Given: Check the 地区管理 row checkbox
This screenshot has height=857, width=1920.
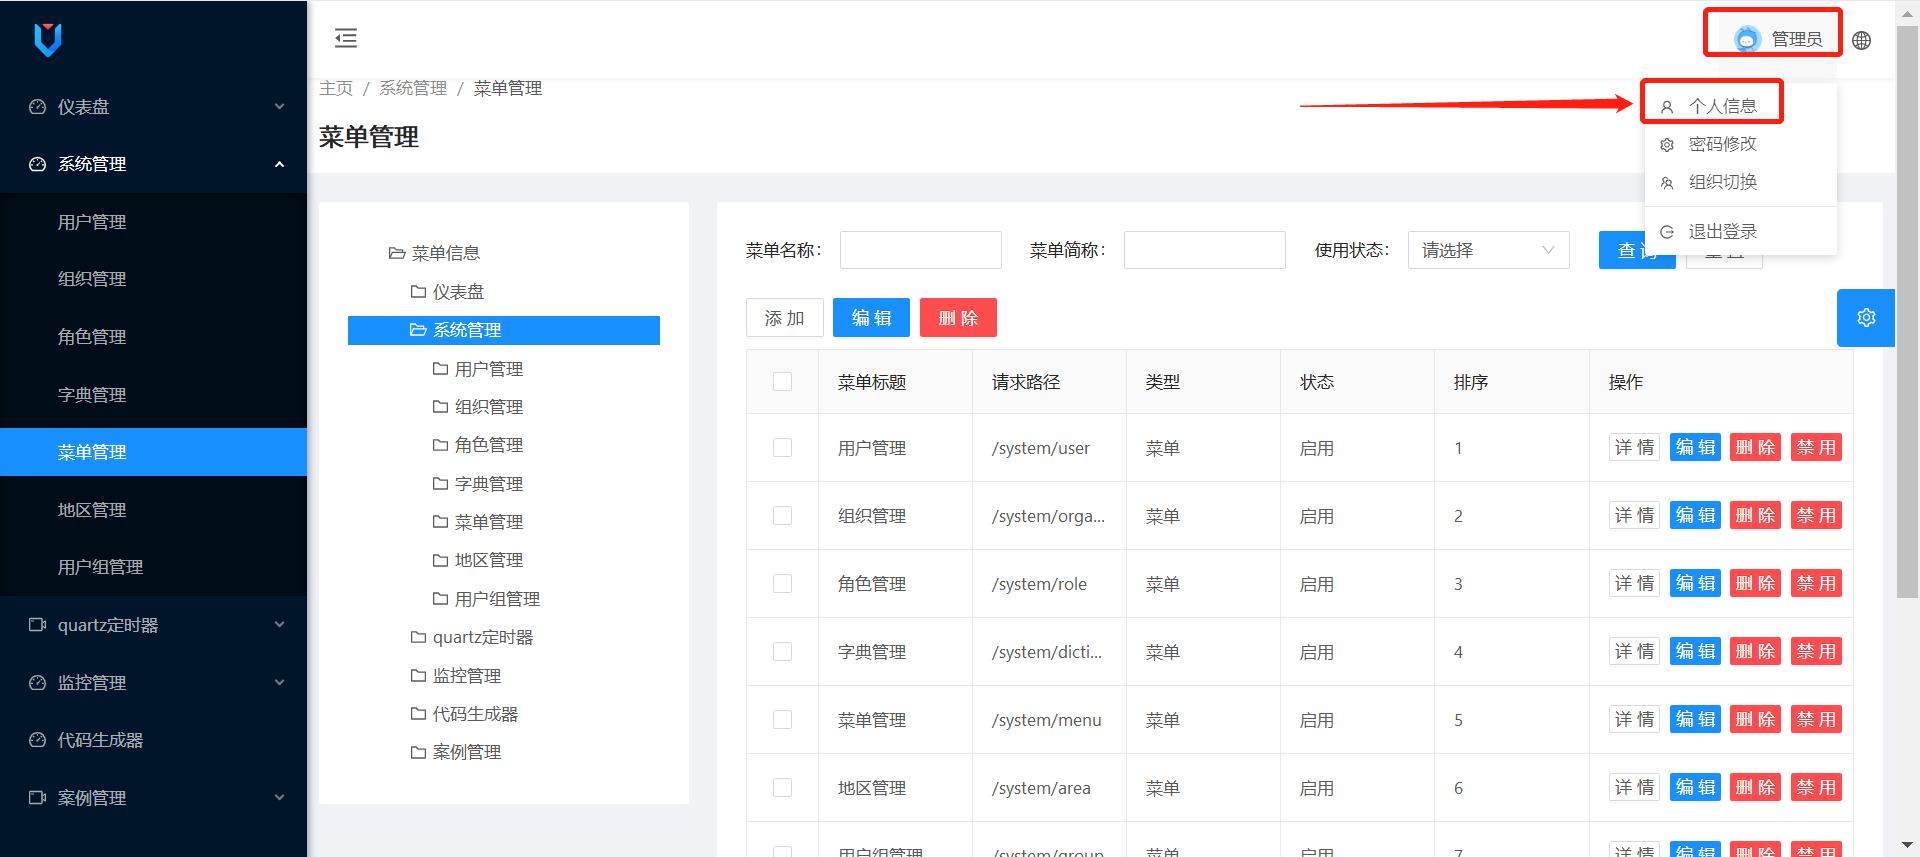Looking at the screenshot, I should pyautogui.click(x=782, y=788).
